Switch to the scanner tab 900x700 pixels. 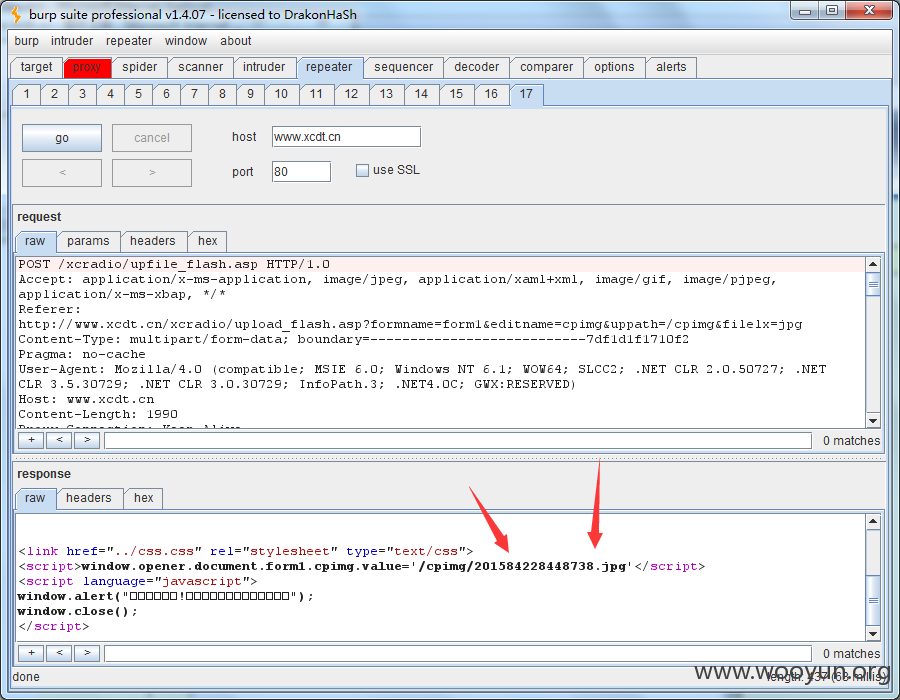point(200,67)
